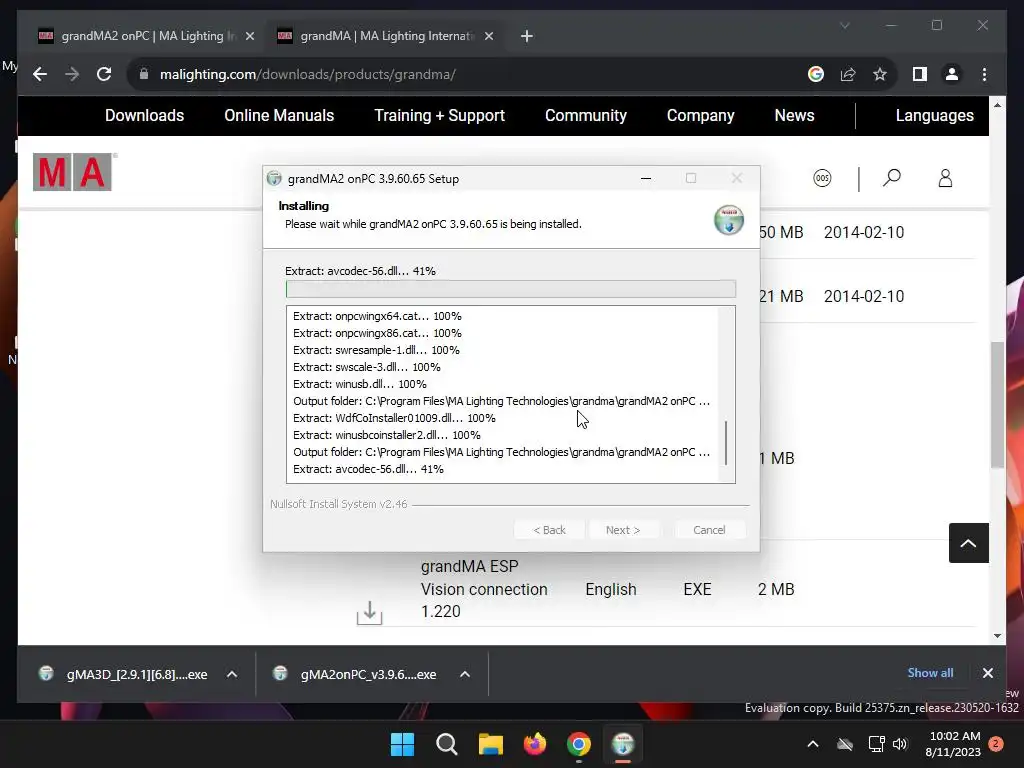Open Firefox from taskbar
Image resolution: width=1024 pixels, height=768 pixels.
[535, 744]
